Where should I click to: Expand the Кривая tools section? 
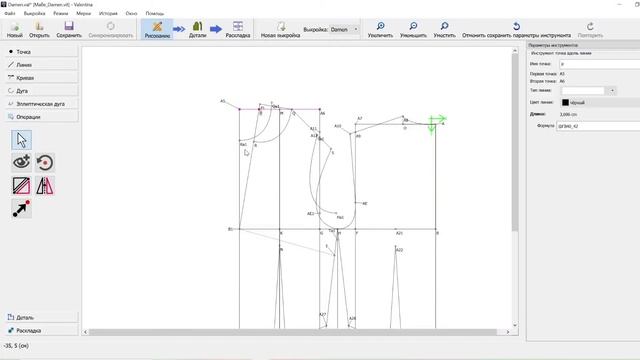(42, 78)
